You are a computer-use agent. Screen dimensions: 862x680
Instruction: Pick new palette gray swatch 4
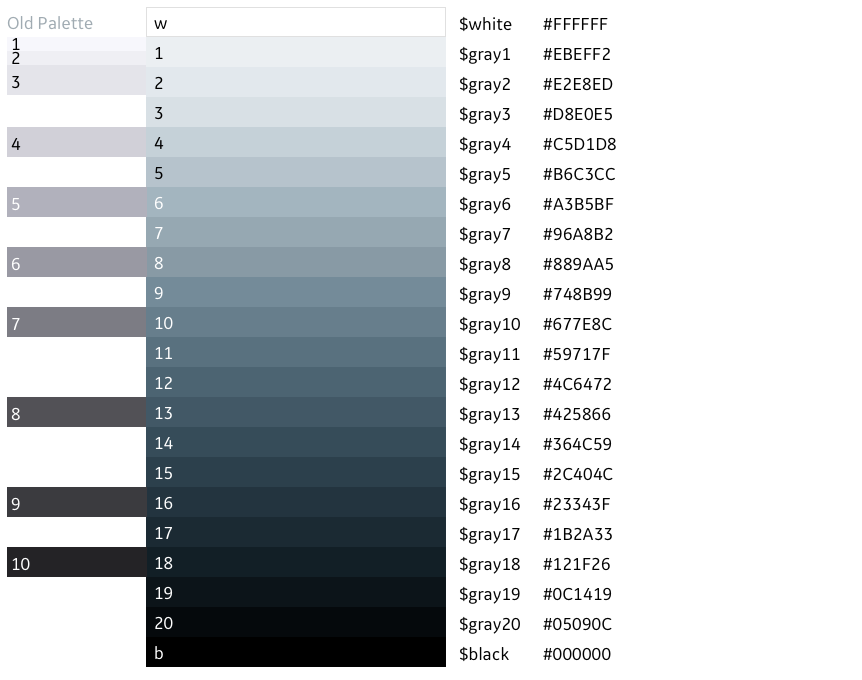click(296, 142)
